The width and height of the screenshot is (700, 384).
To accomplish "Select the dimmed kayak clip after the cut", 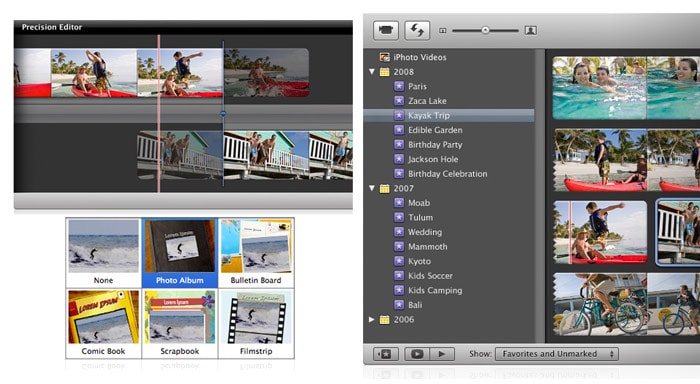I will 267,73.
